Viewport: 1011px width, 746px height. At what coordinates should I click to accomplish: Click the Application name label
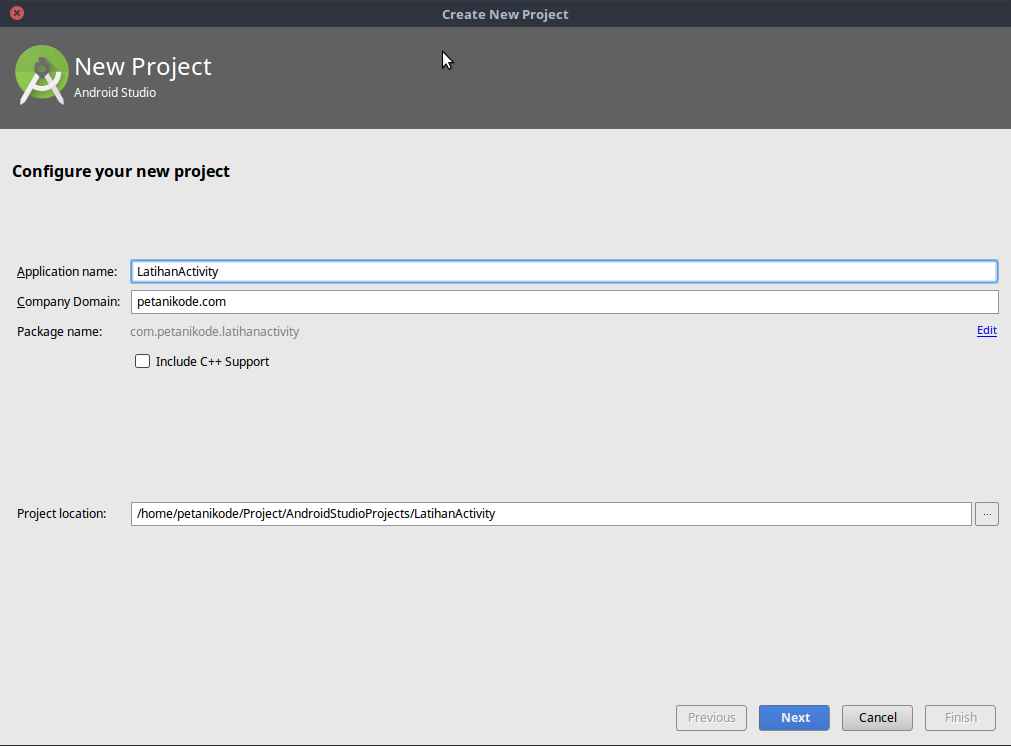(x=66, y=271)
